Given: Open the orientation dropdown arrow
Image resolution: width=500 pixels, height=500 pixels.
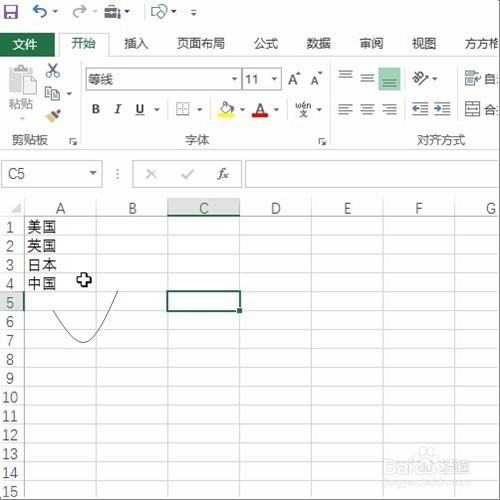Looking at the screenshot, I should [435, 79].
